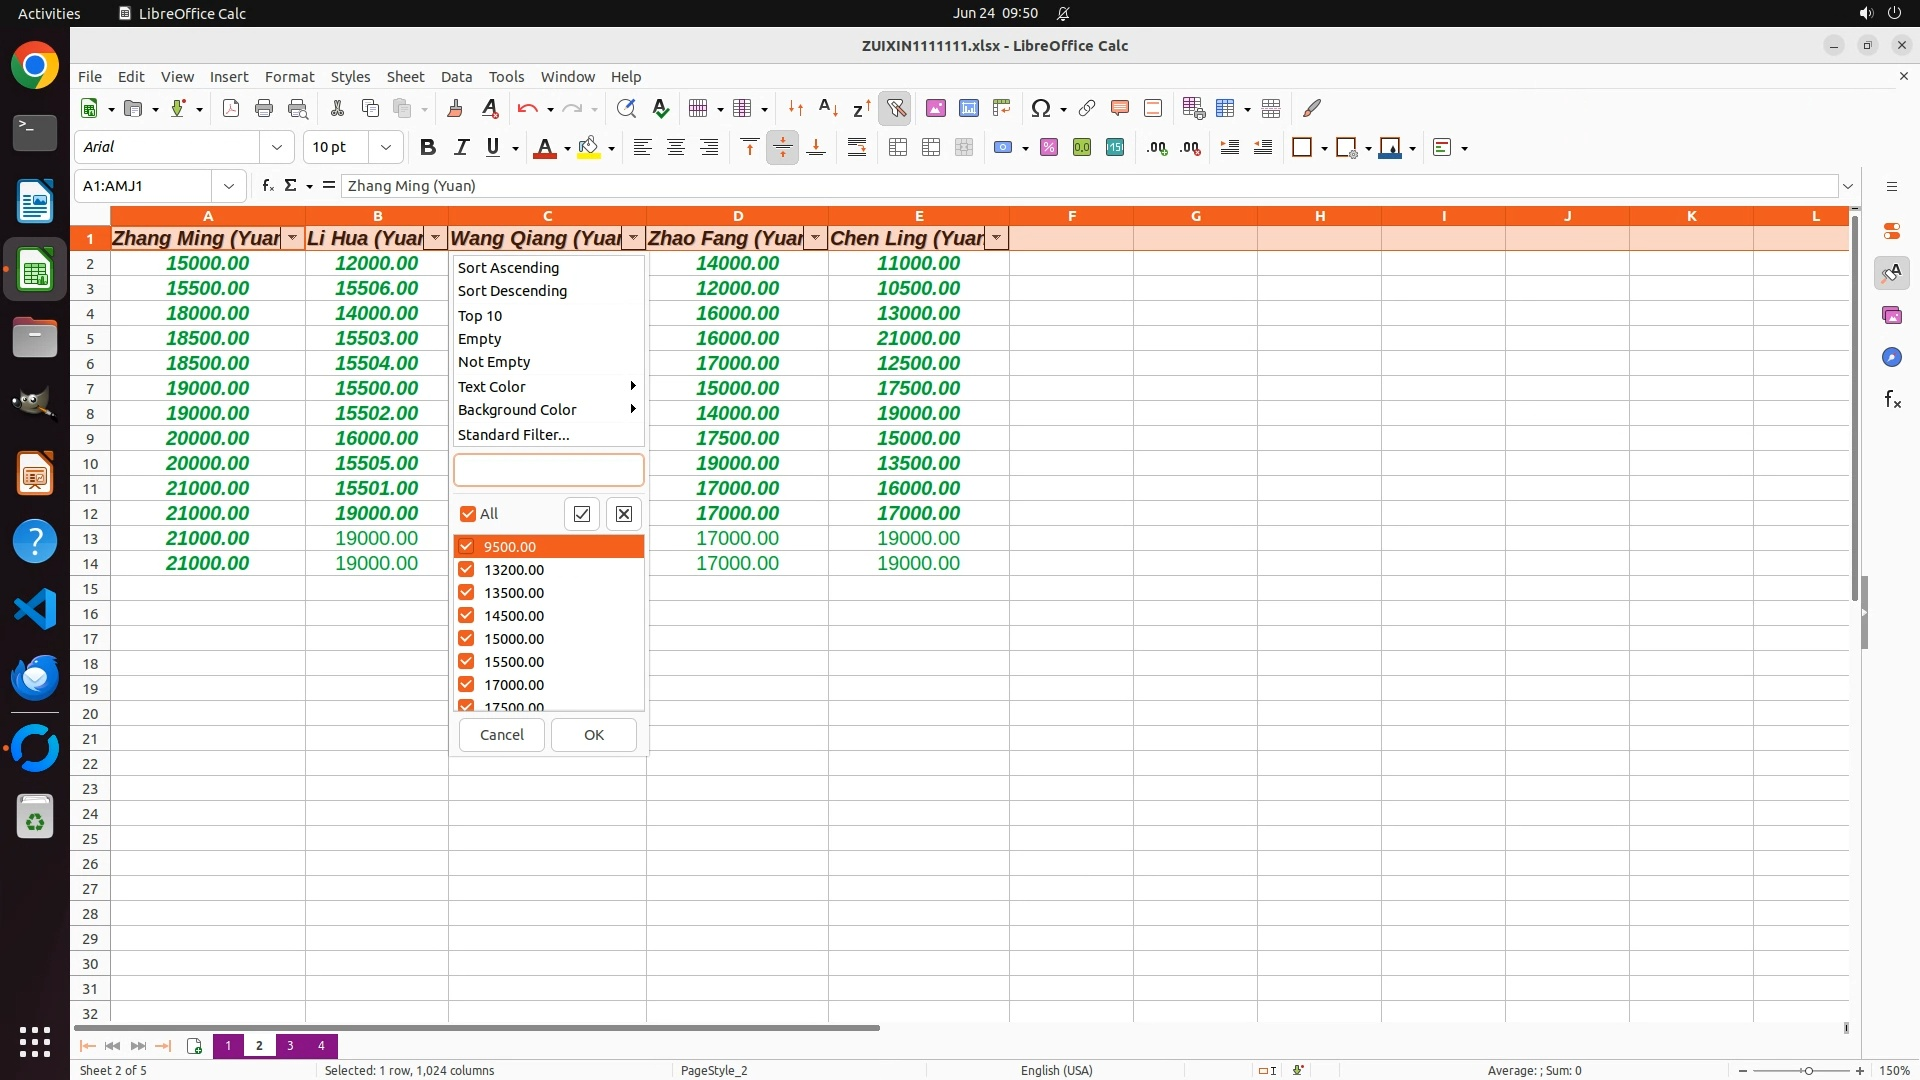Click the AutoFilter toolbar icon

[x=896, y=108]
